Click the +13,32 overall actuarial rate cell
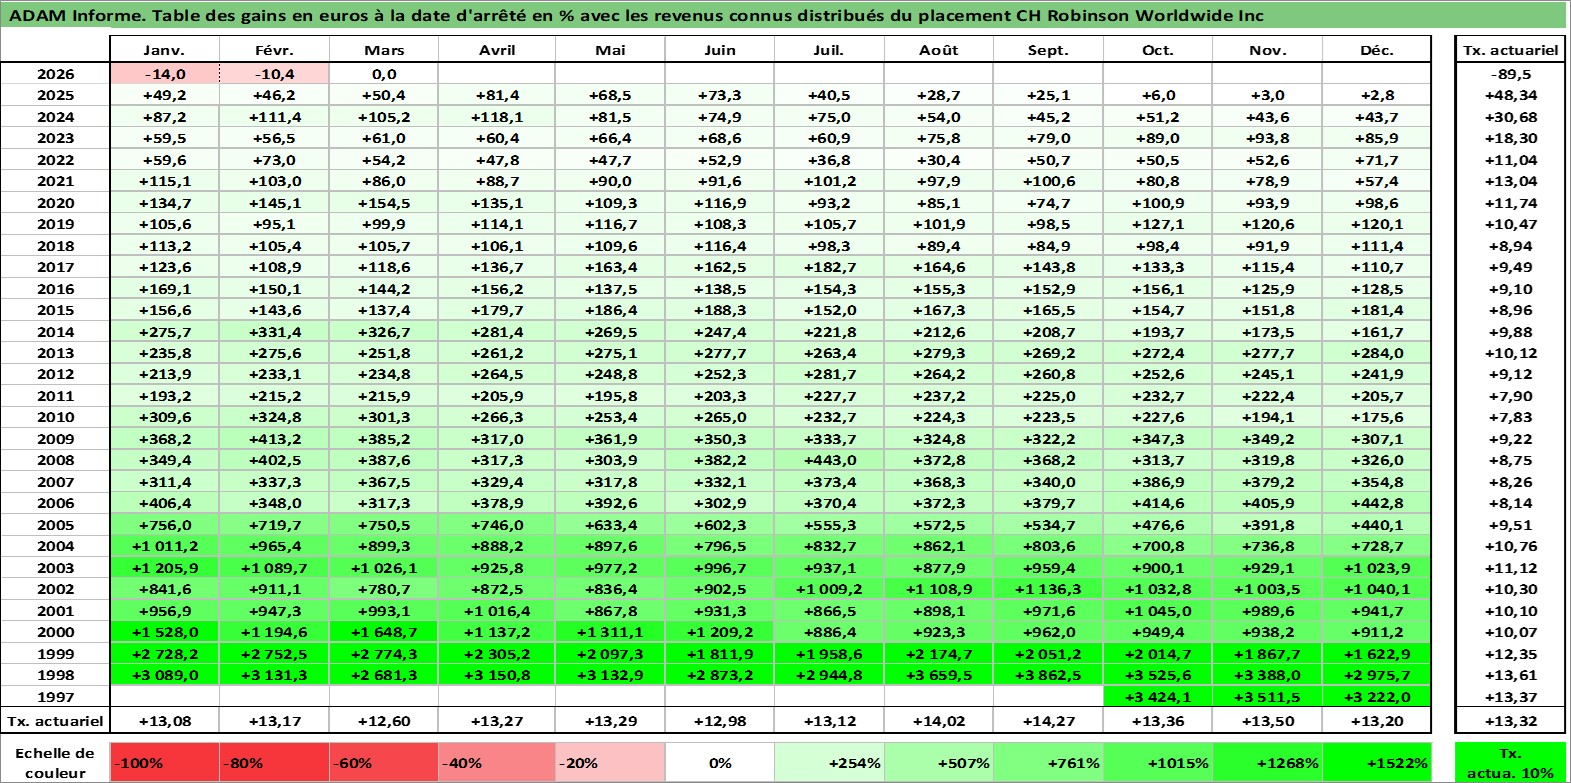Viewport: 1571px width, 783px height. 1511,721
